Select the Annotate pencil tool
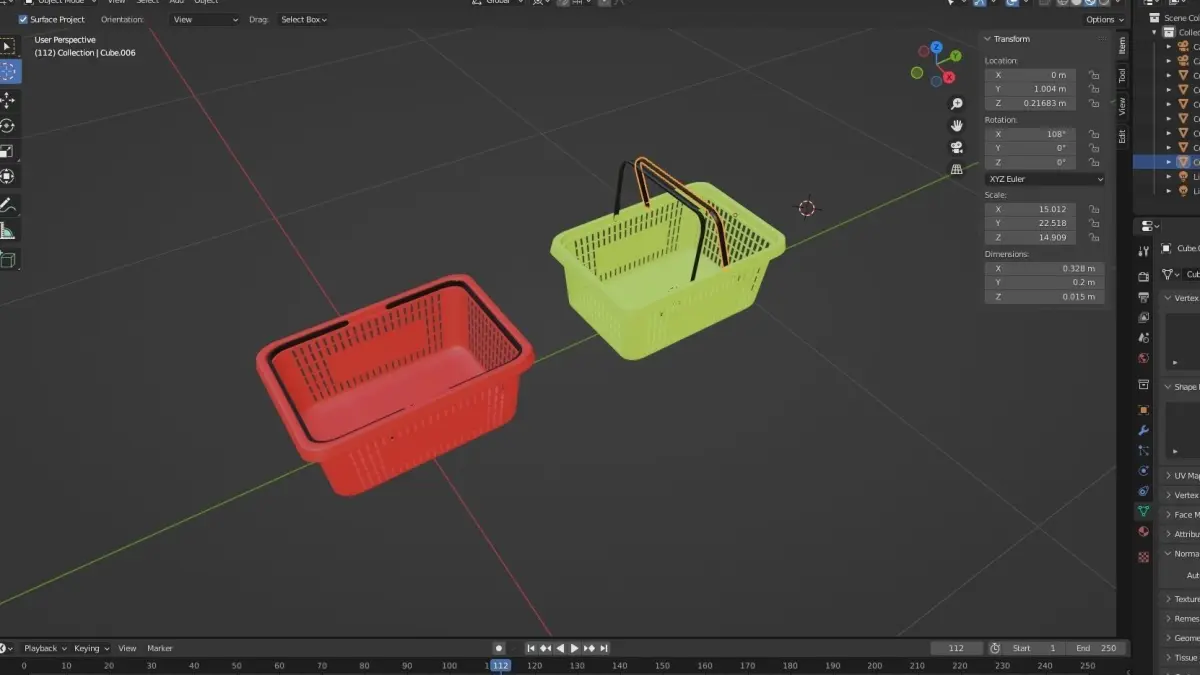The width and height of the screenshot is (1200, 675). coord(8,205)
